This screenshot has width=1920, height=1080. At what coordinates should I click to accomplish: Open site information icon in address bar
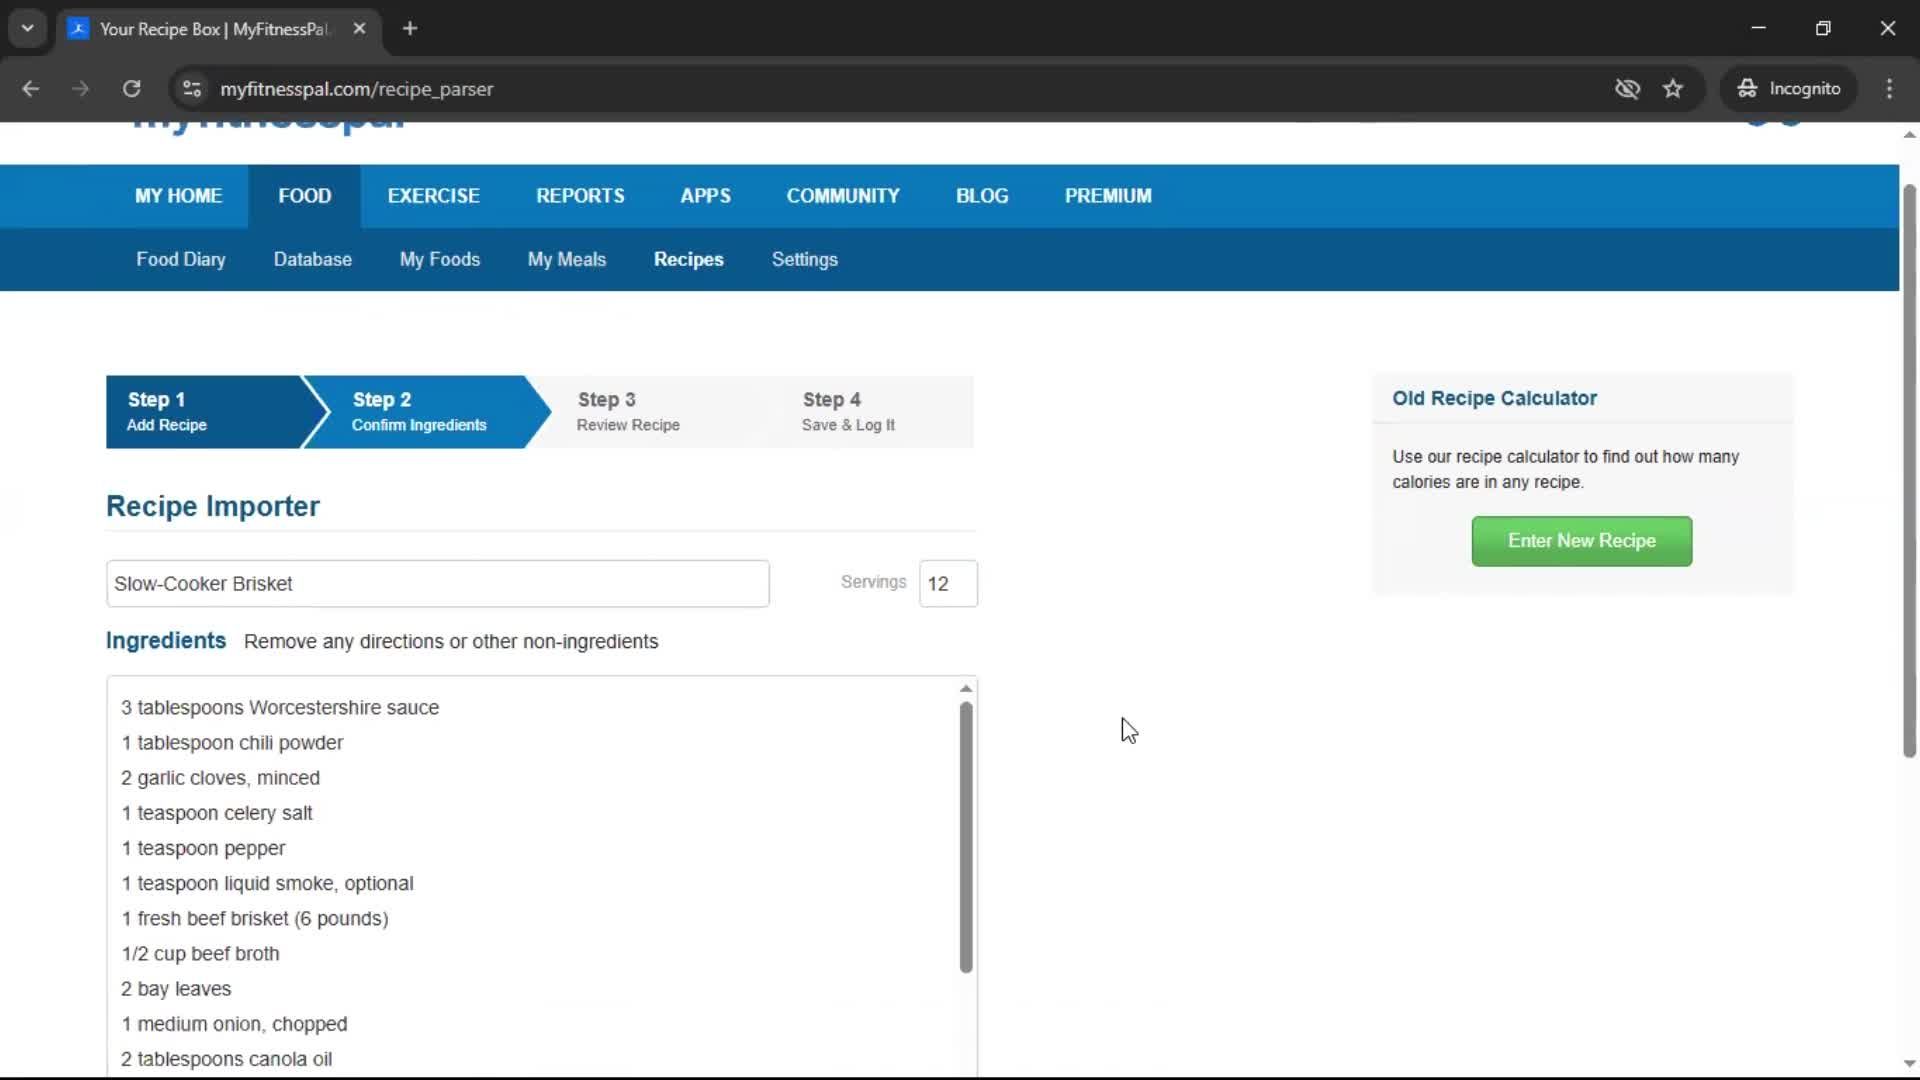(191, 89)
